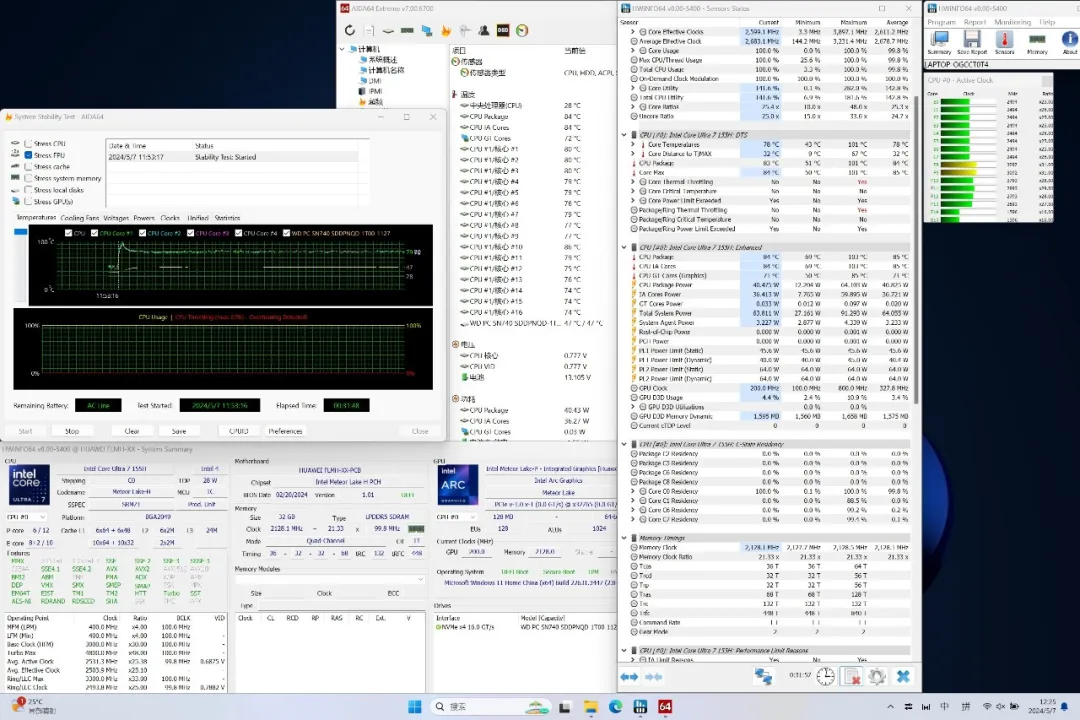Open HWiNFO Summary icon
This screenshot has width=1080, height=720.
coord(939,40)
